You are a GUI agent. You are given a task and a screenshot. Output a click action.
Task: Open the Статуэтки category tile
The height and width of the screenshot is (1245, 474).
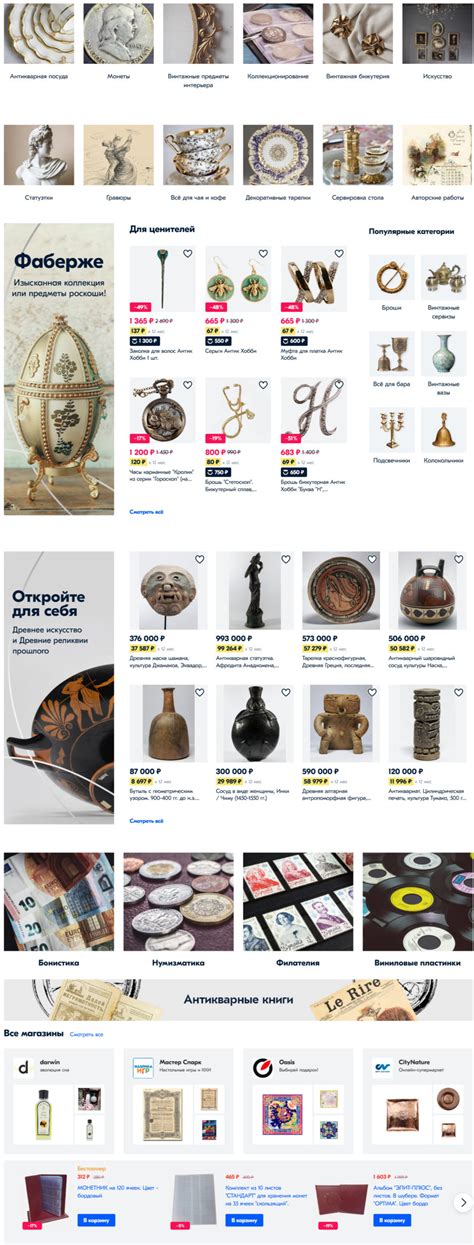tap(39, 162)
